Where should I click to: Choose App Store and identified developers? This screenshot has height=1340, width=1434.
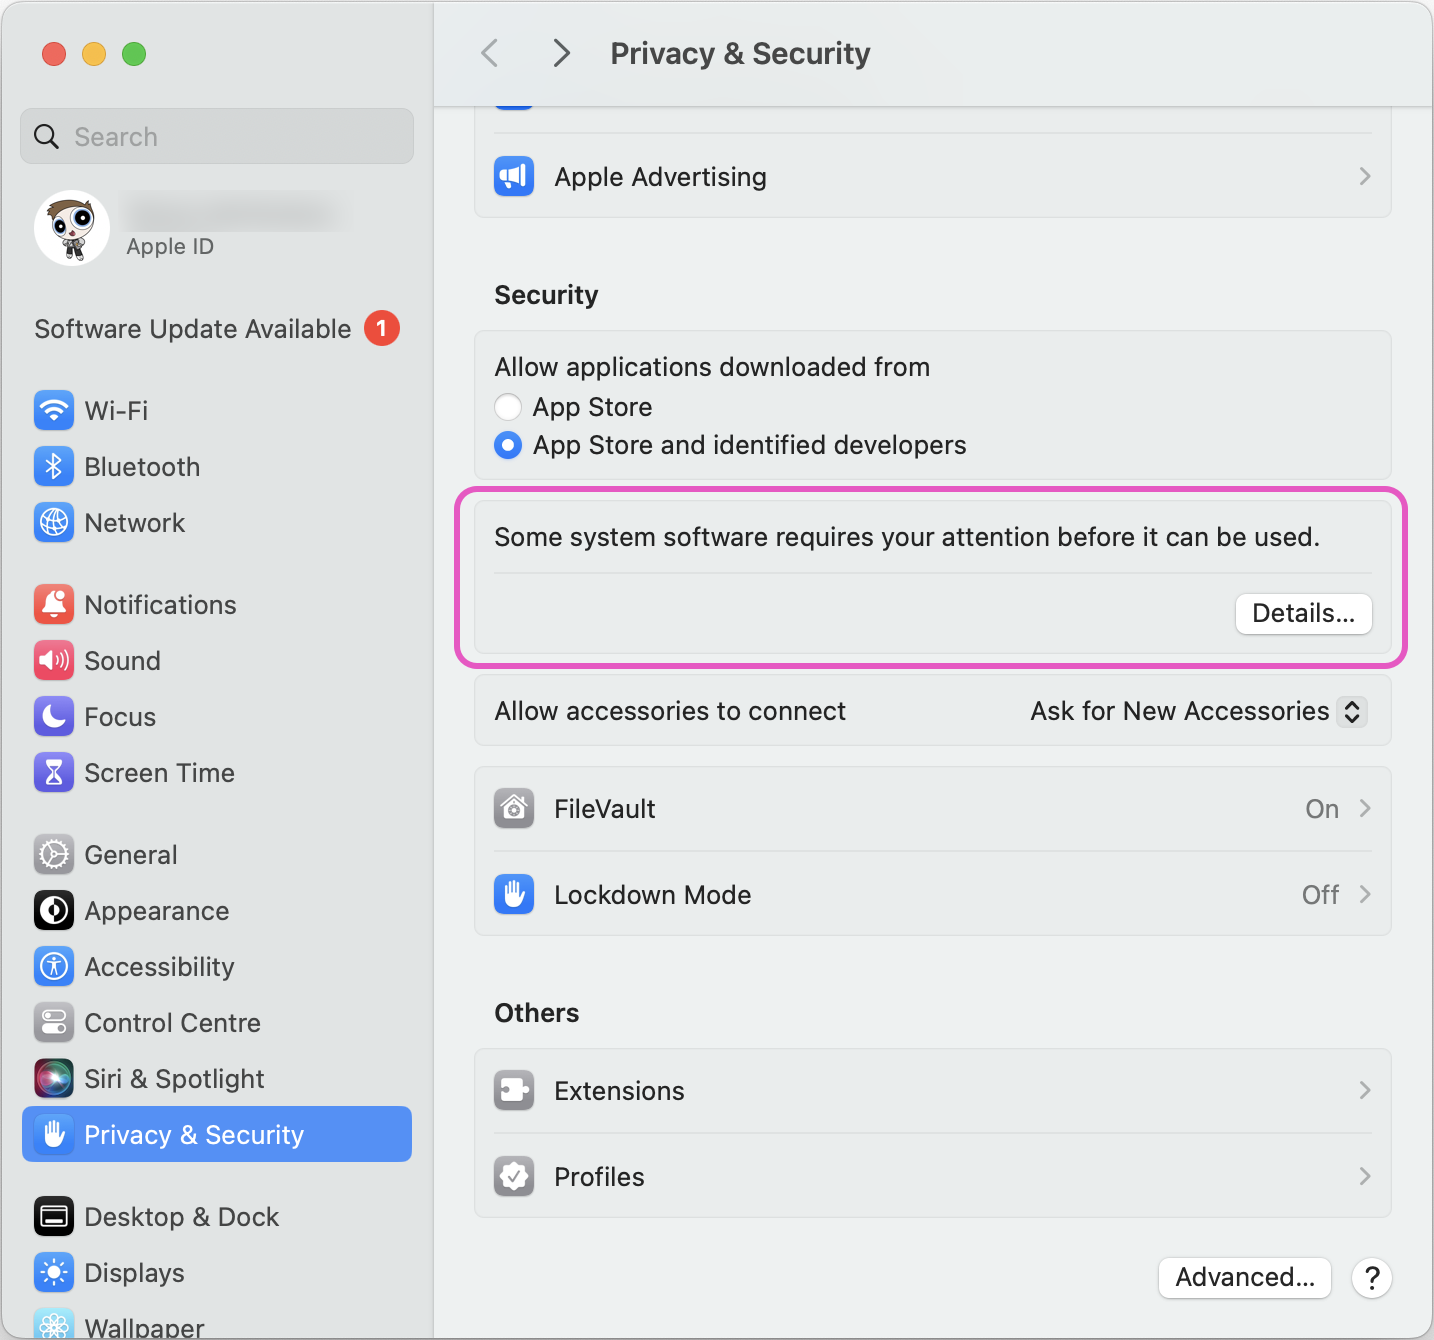click(508, 445)
